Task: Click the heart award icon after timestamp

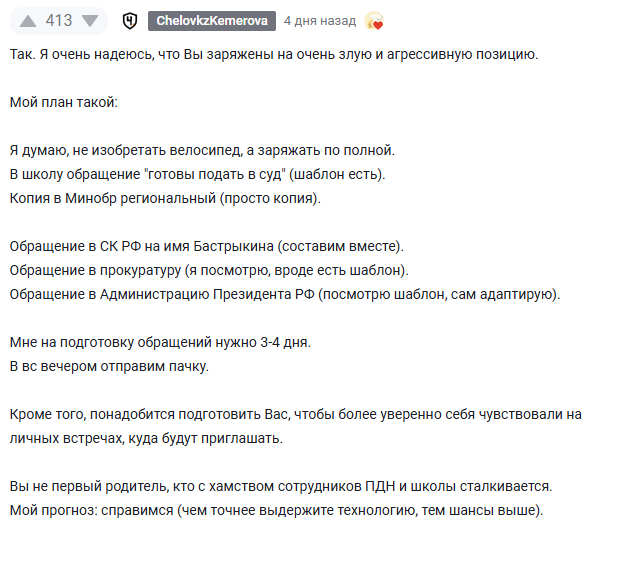Action: [x=374, y=21]
